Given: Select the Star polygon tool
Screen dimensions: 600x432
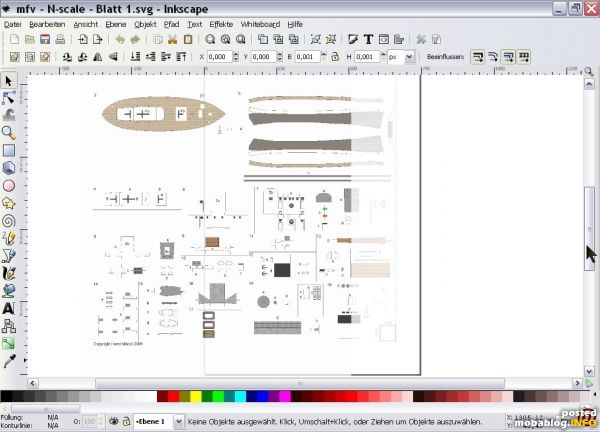Looking at the screenshot, I should 9,203.
